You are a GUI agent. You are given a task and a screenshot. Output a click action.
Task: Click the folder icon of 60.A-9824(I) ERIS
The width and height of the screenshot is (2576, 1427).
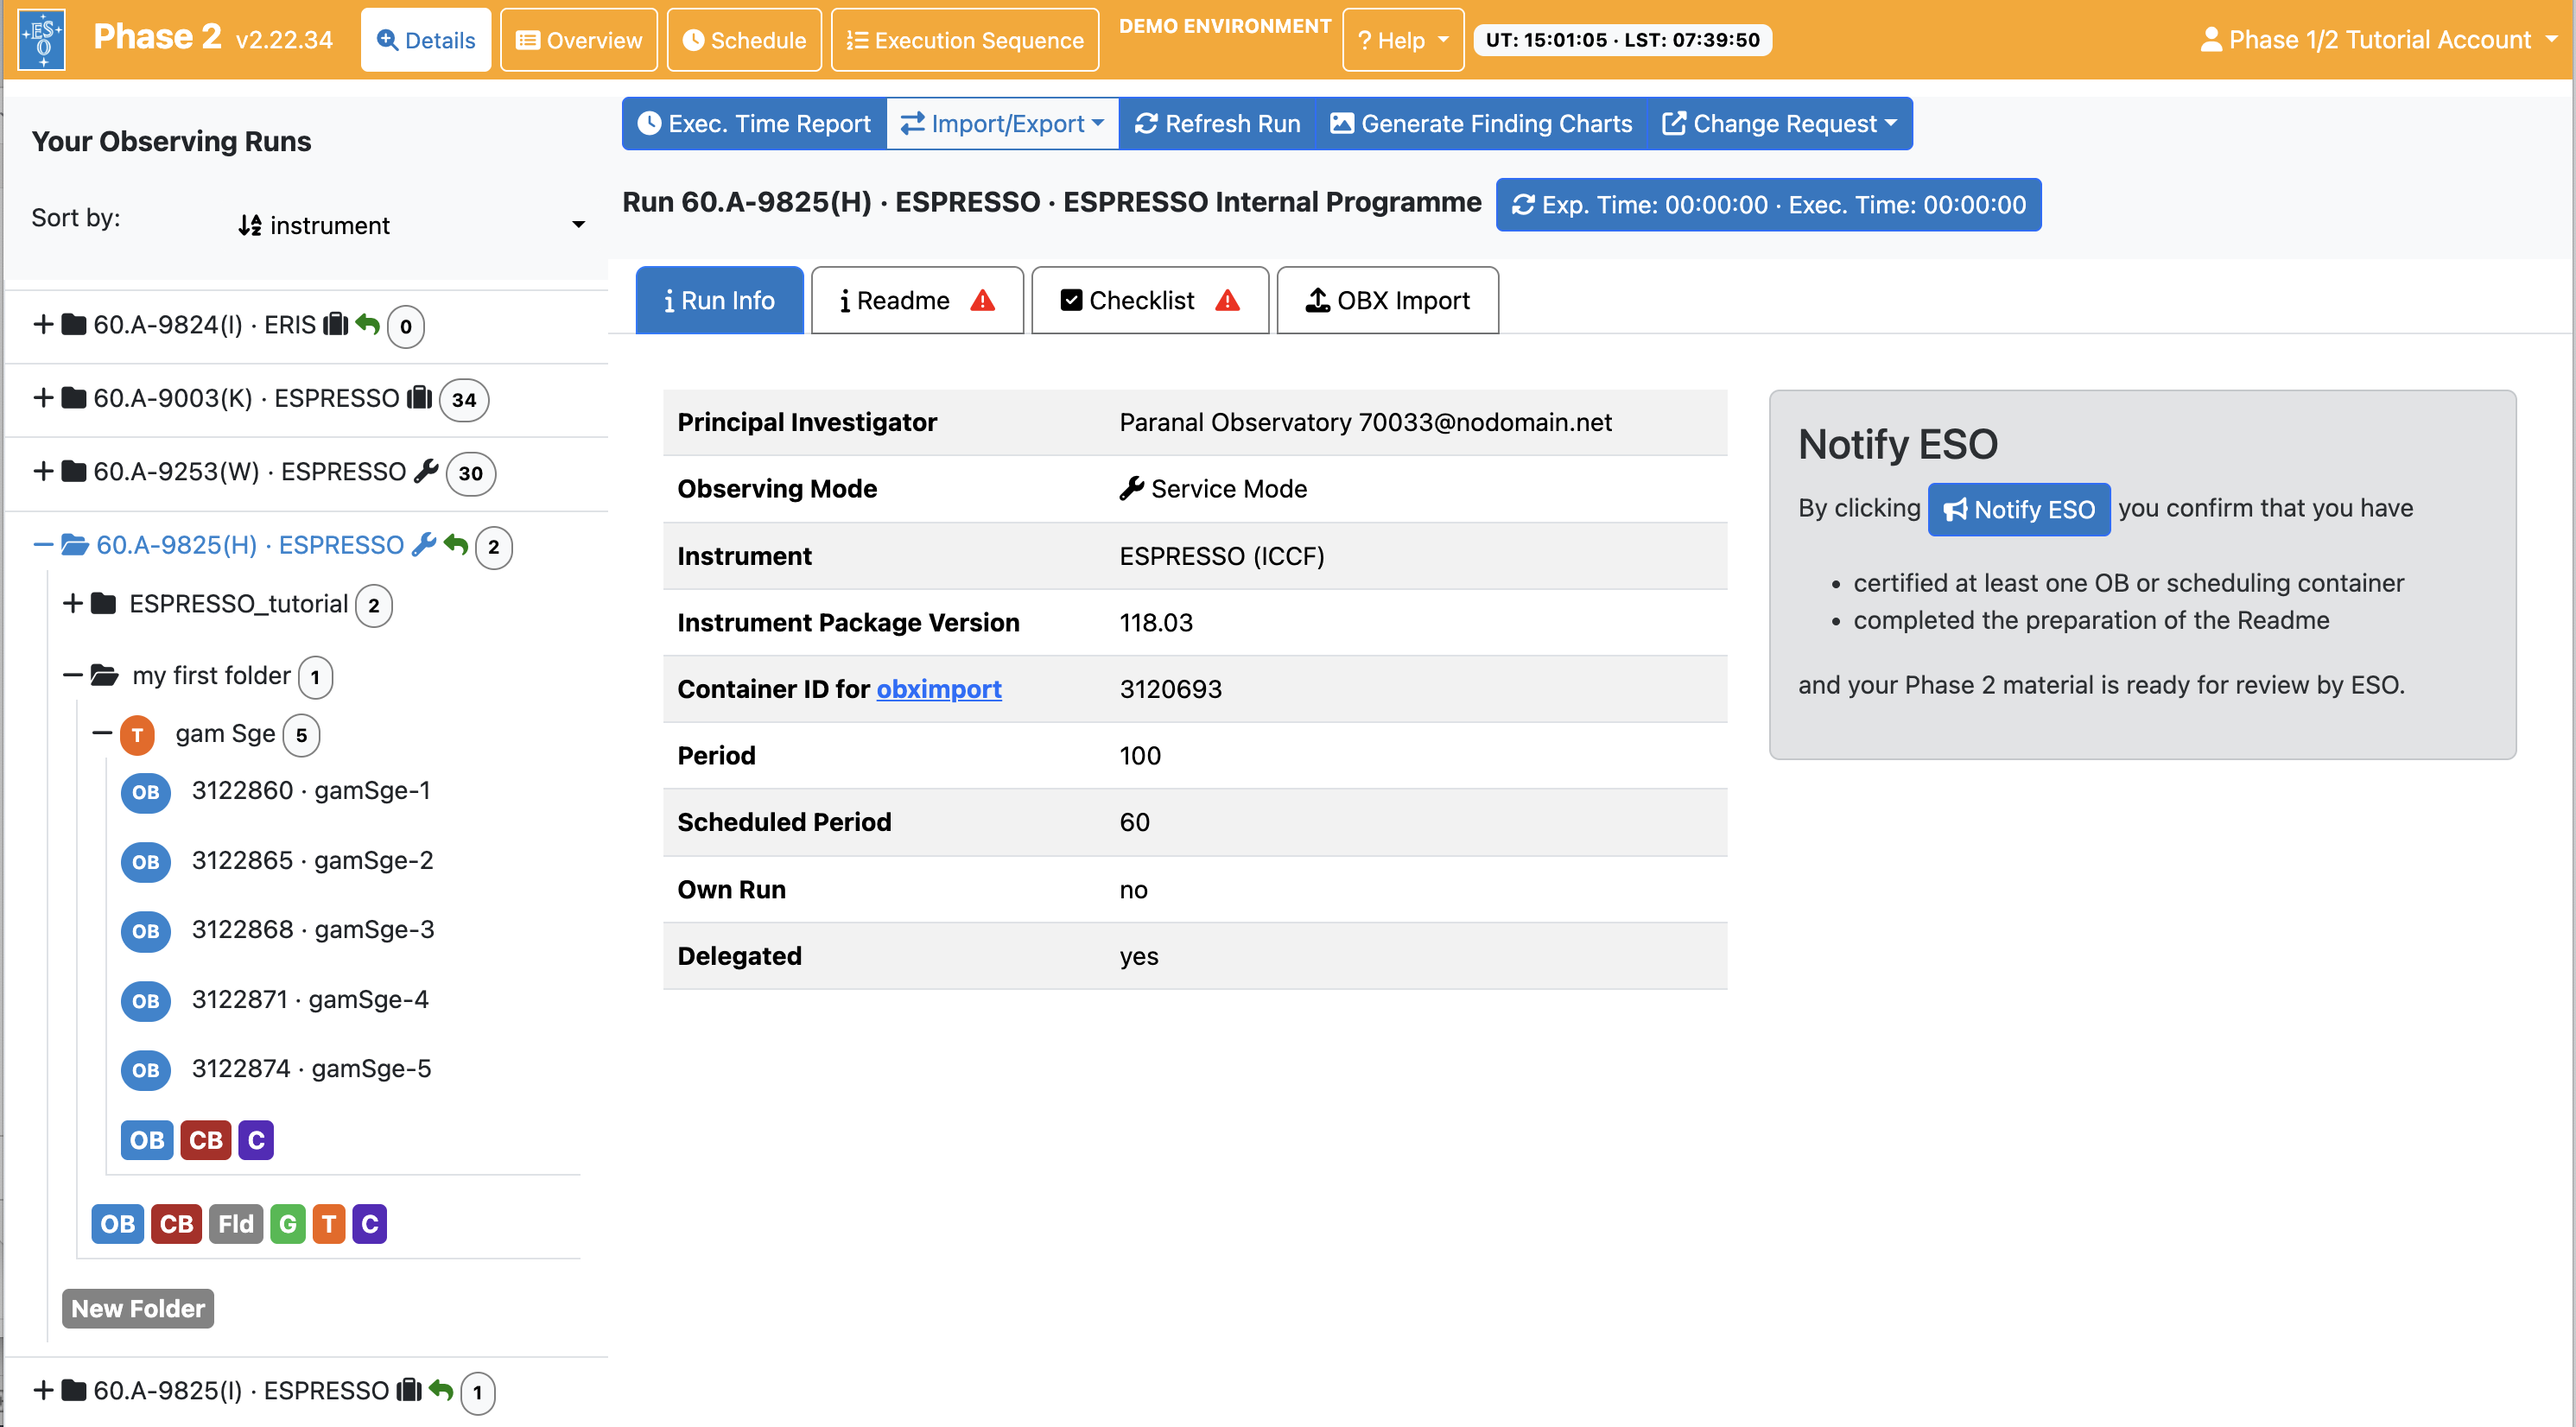[74, 325]
